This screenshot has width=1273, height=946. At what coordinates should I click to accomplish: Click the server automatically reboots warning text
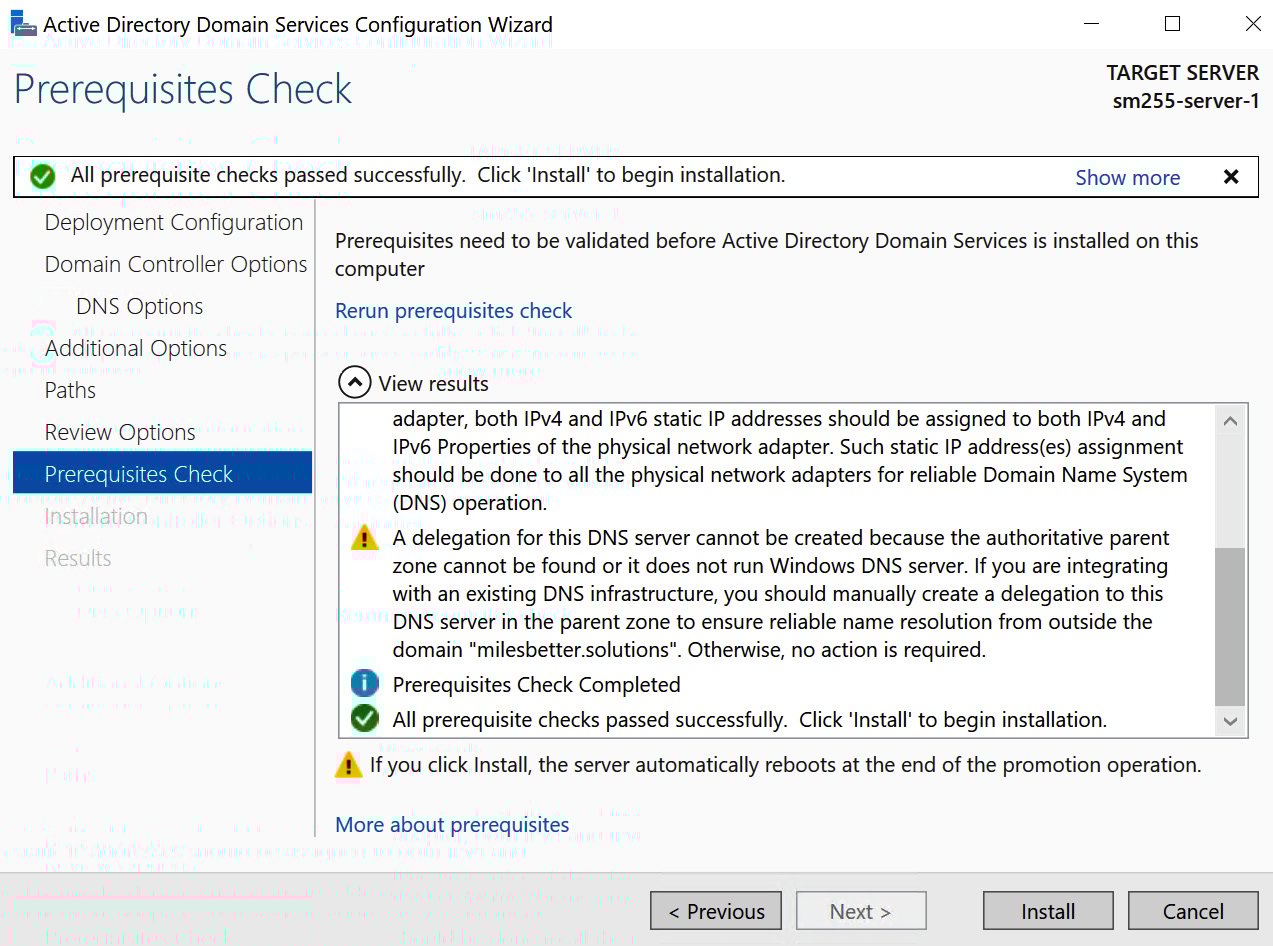pos(785,766)
